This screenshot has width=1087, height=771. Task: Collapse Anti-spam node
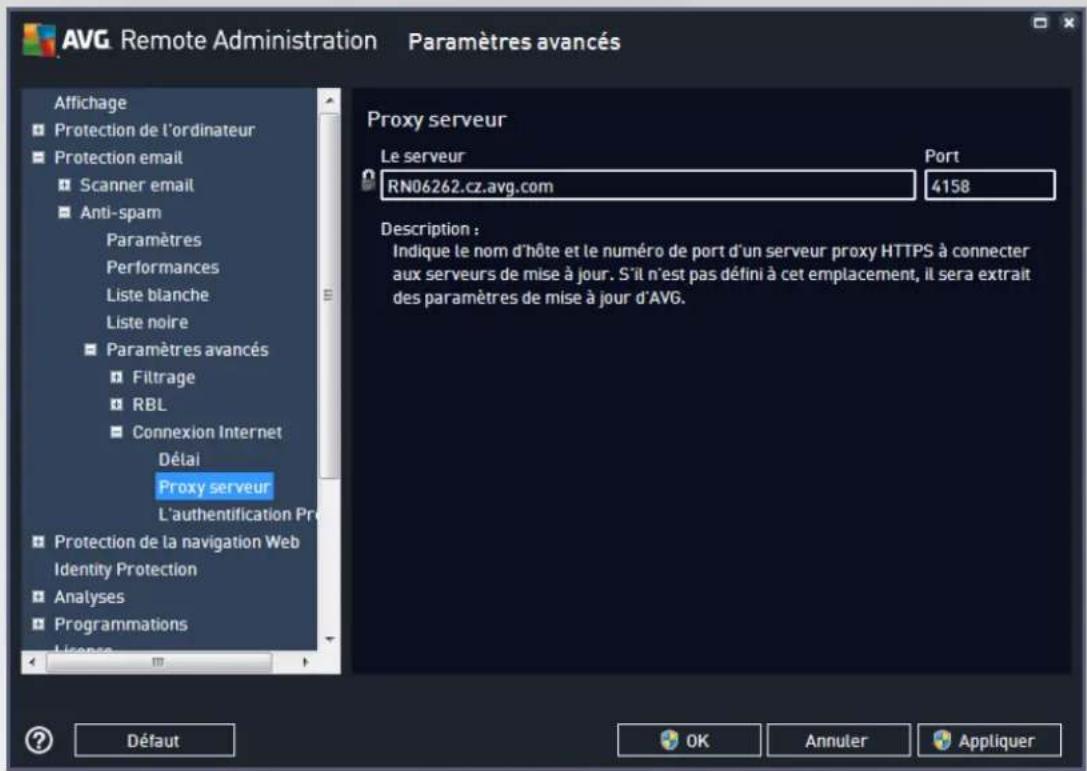click(x=64, y=212)
